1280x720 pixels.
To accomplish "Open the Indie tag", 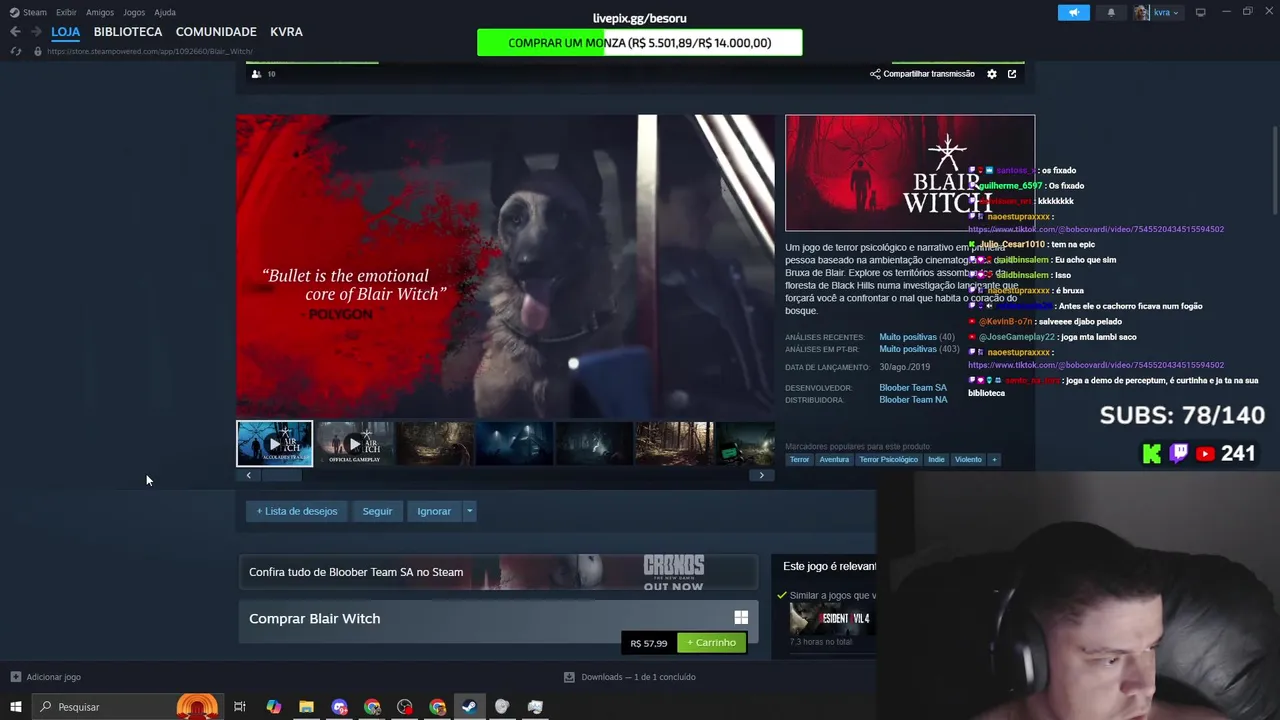I will click(936, 460).
